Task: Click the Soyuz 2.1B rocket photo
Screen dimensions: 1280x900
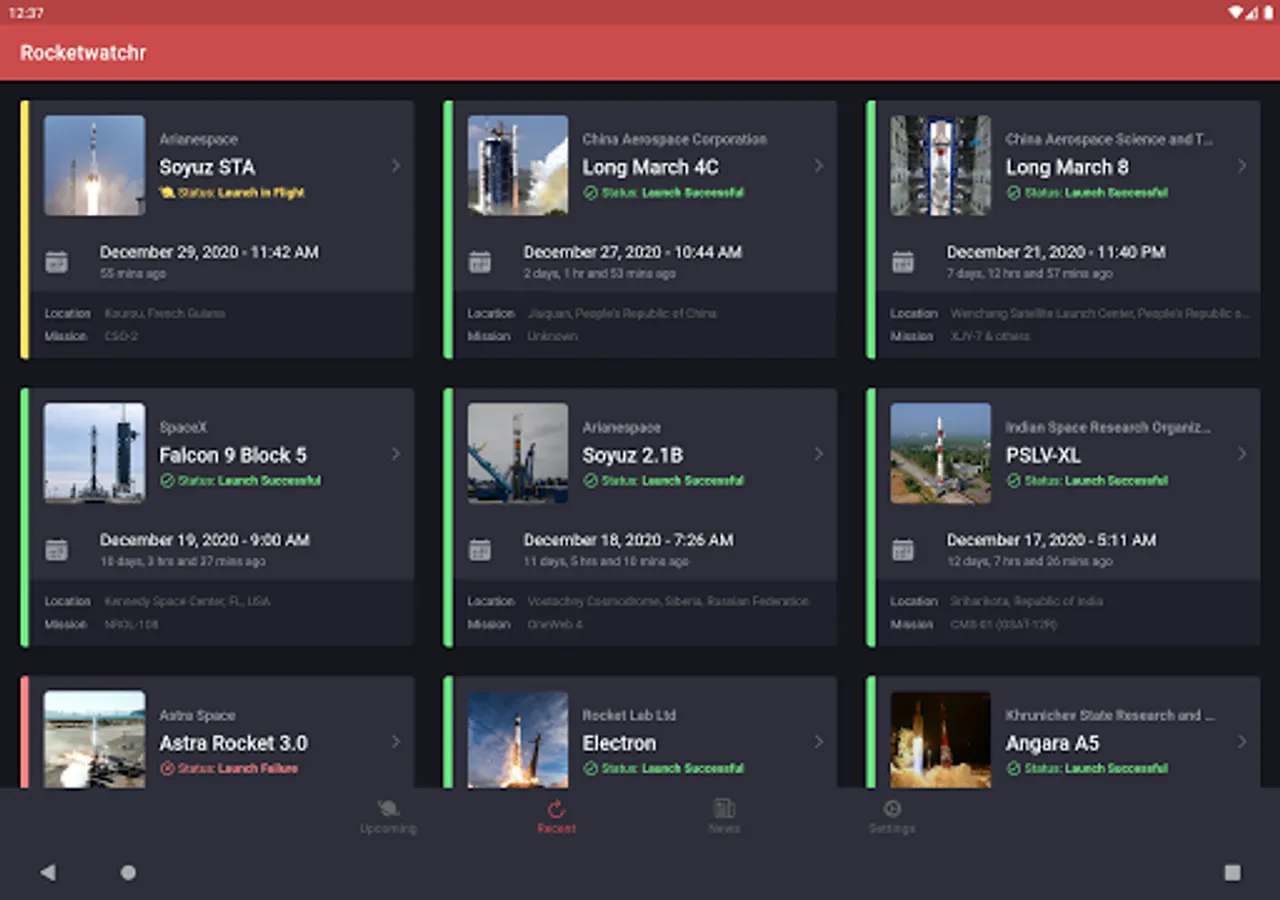Action: [x=518, y=453]
